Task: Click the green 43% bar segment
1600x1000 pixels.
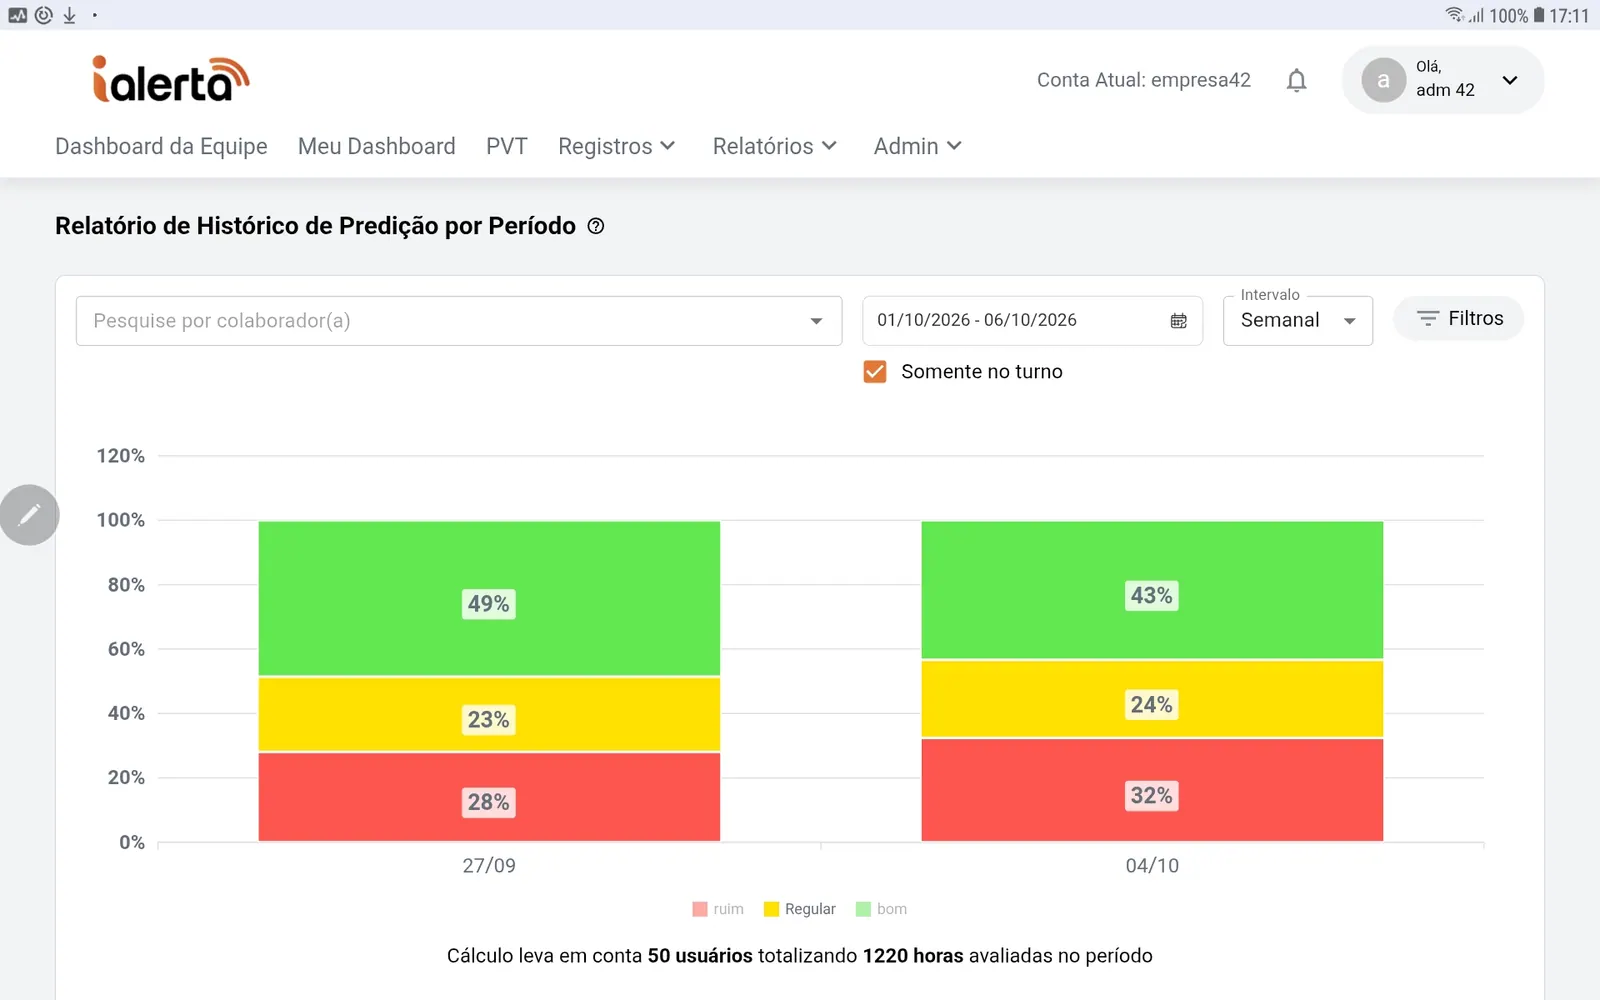Action: 1152,590
